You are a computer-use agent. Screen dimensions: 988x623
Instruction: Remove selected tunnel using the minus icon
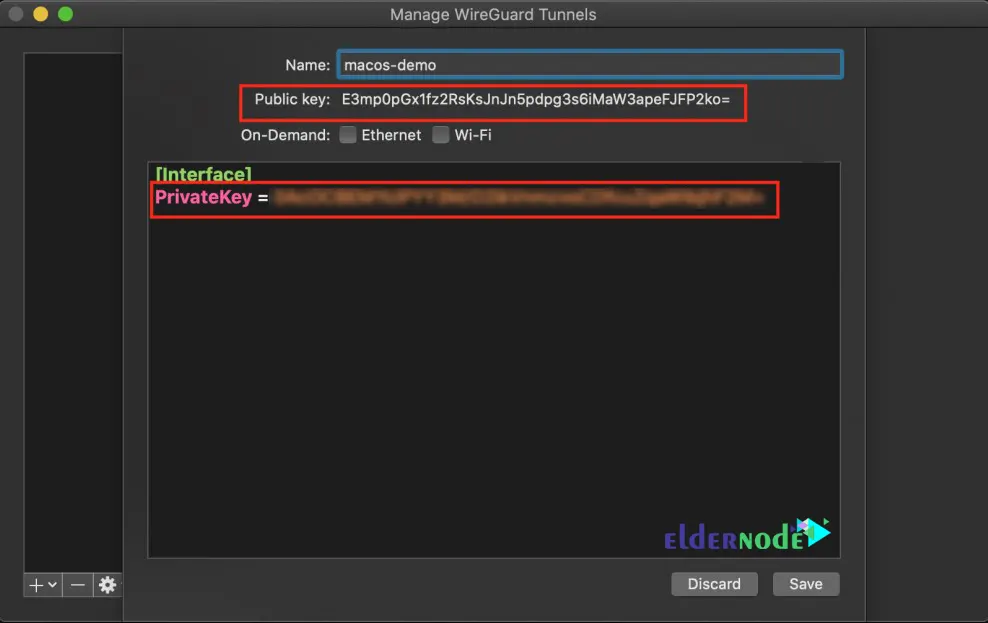(x=77, y=585)
